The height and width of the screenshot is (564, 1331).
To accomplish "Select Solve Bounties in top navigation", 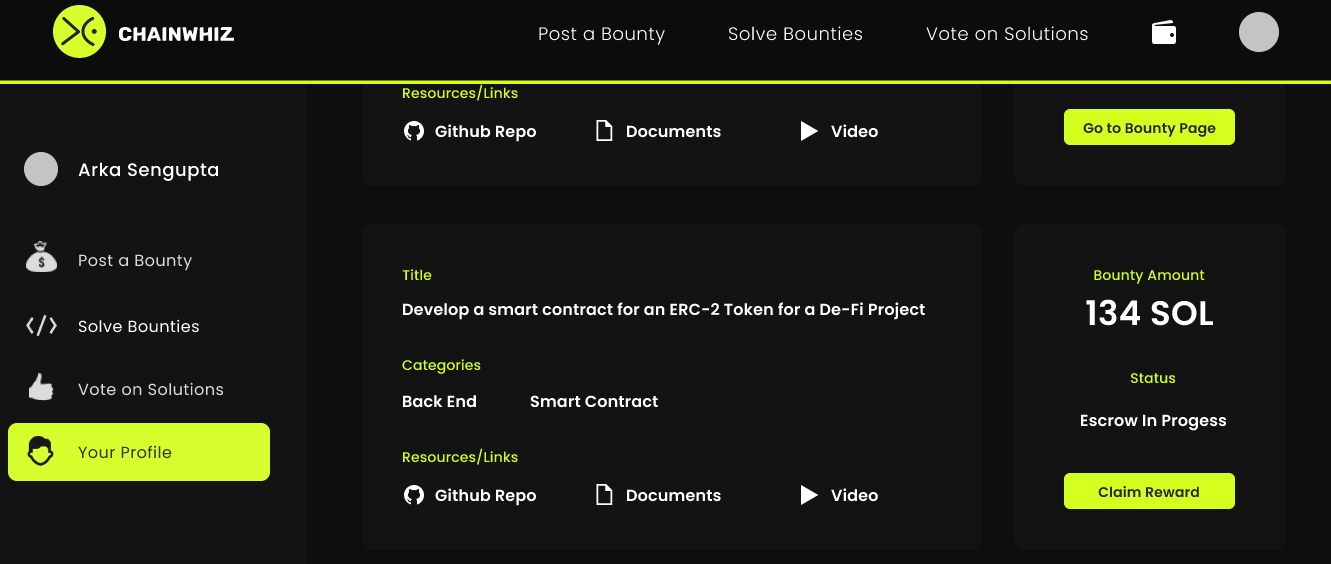I will tap(795, 34).
